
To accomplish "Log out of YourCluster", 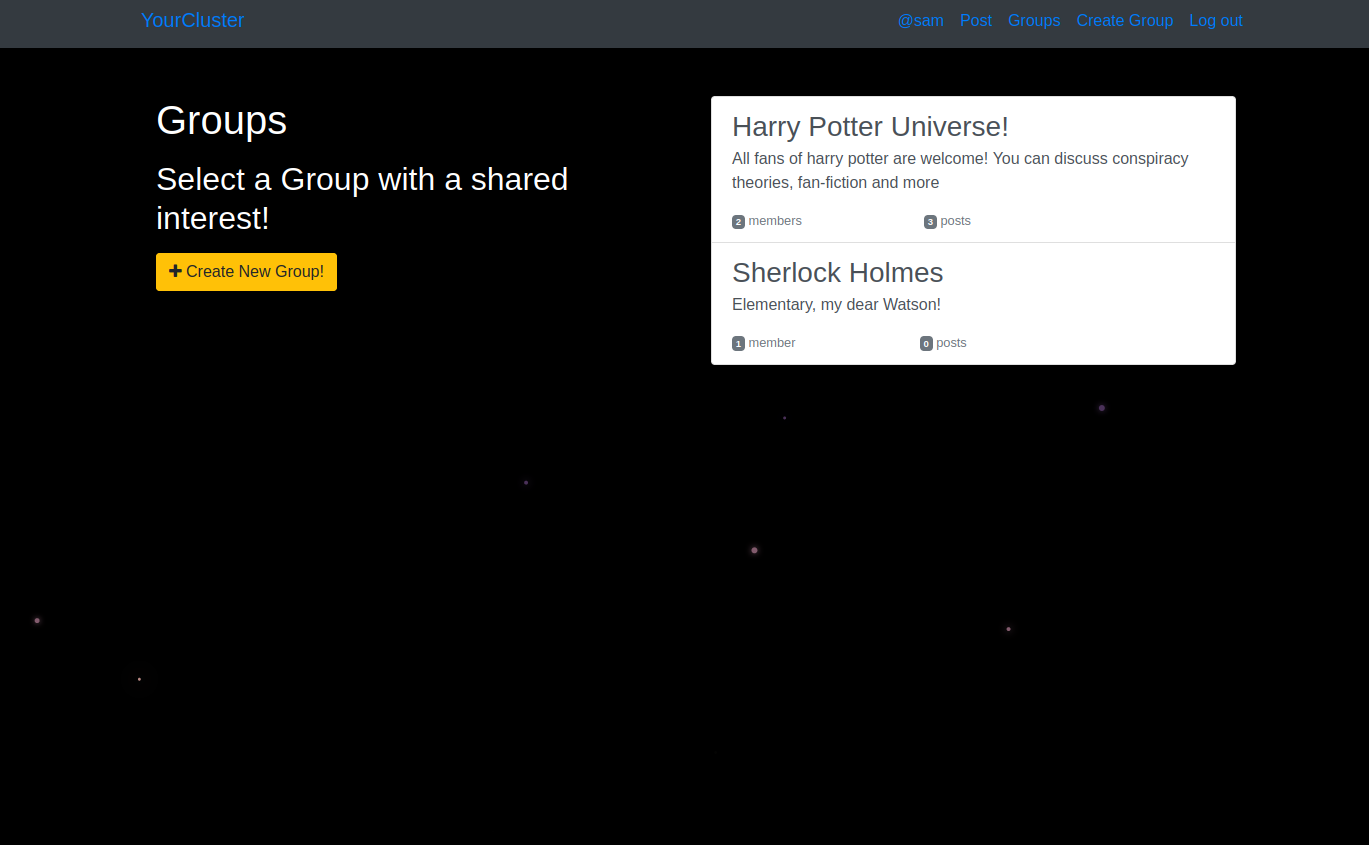I will click(1215, 20).
